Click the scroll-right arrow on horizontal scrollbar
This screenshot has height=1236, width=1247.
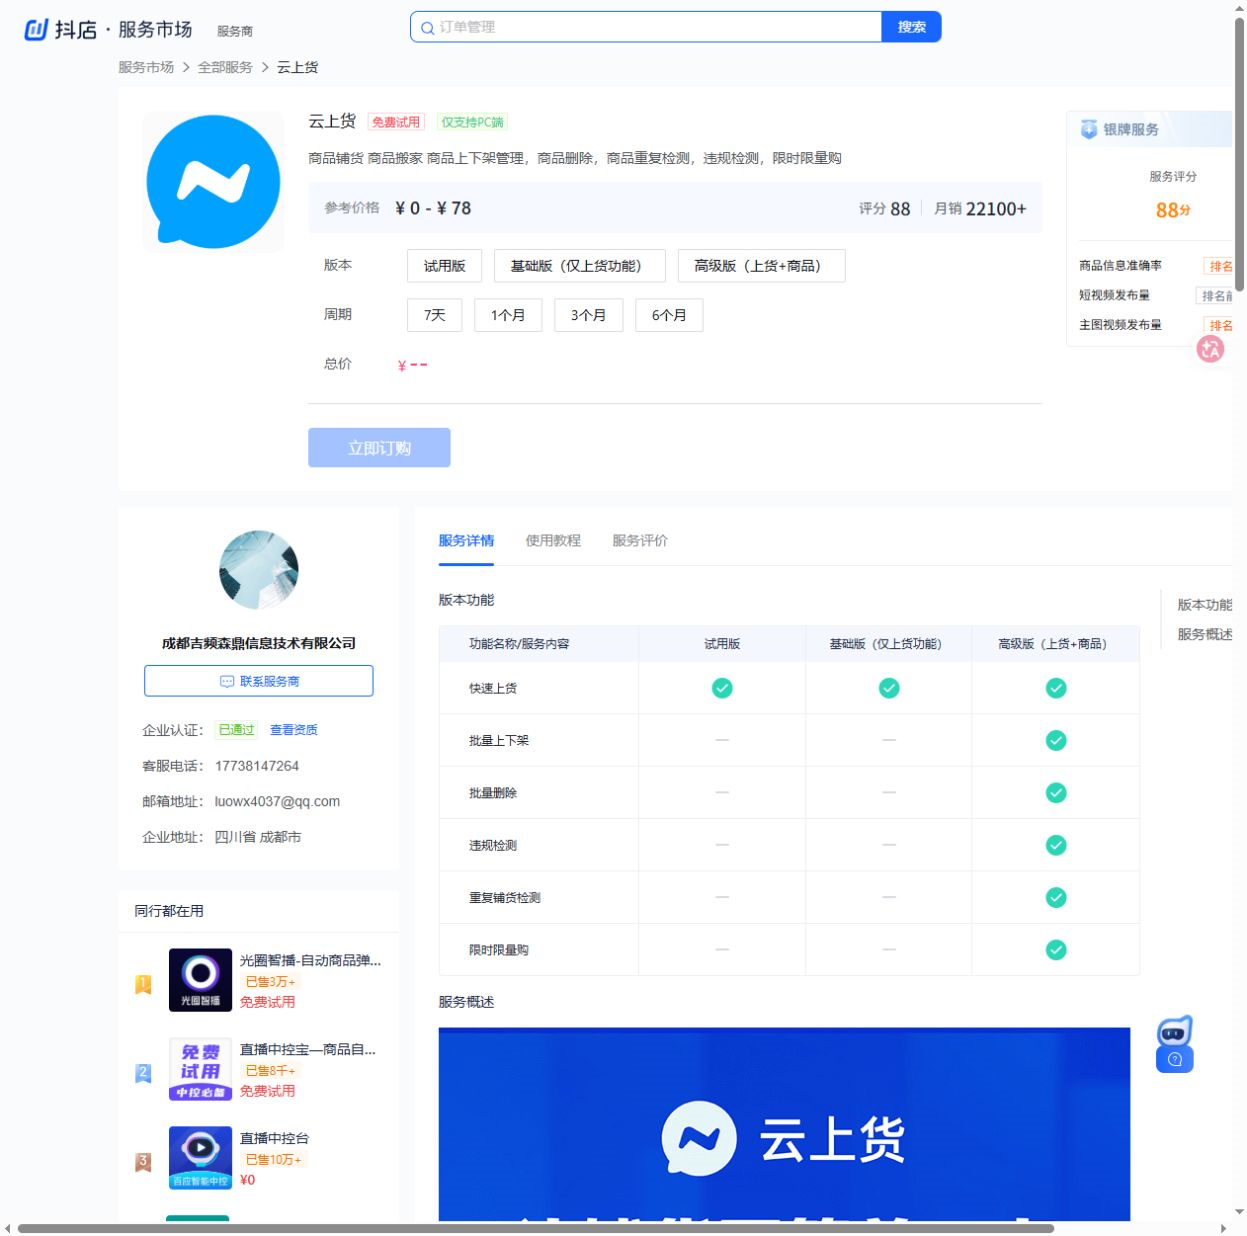point(1223,1228)
